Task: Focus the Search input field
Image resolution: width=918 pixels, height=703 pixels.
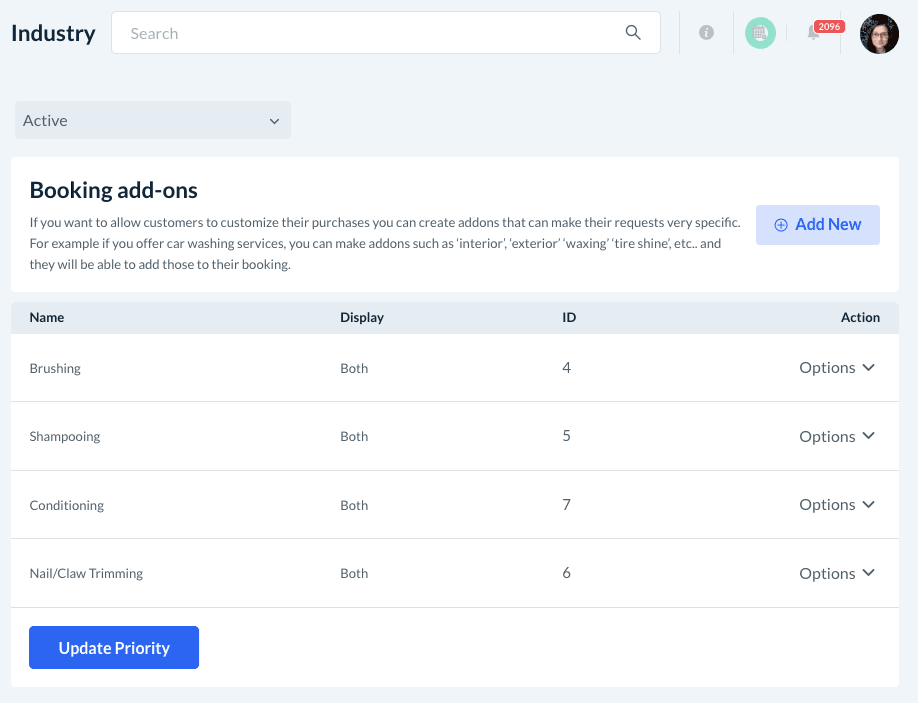Action: (x=370, y=33)
